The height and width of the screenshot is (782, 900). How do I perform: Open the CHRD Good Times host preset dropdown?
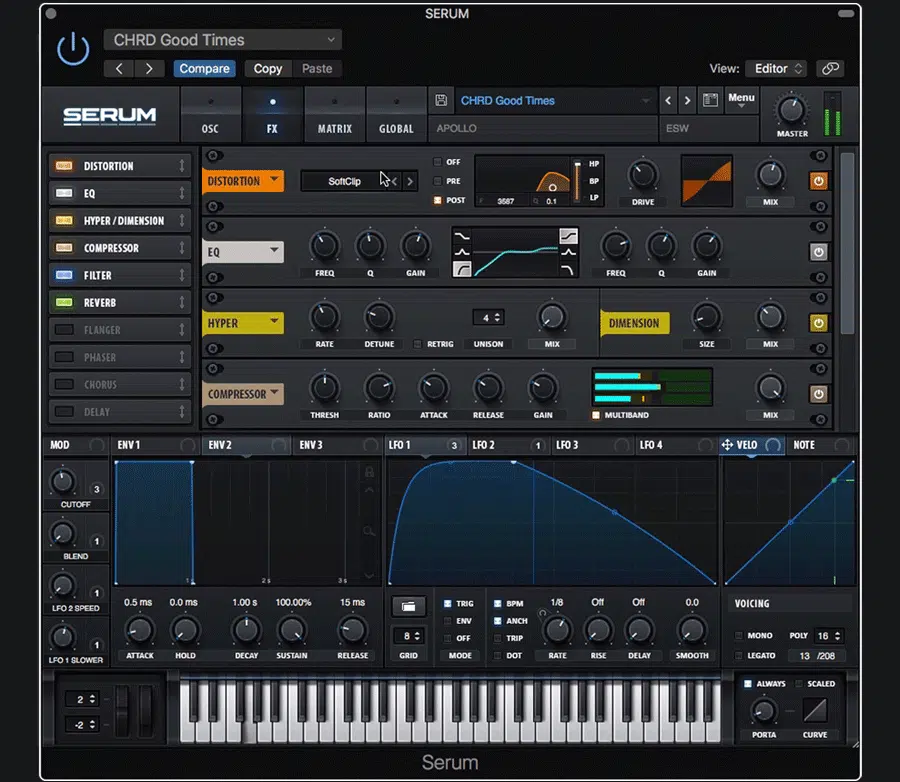click(223, 40)
